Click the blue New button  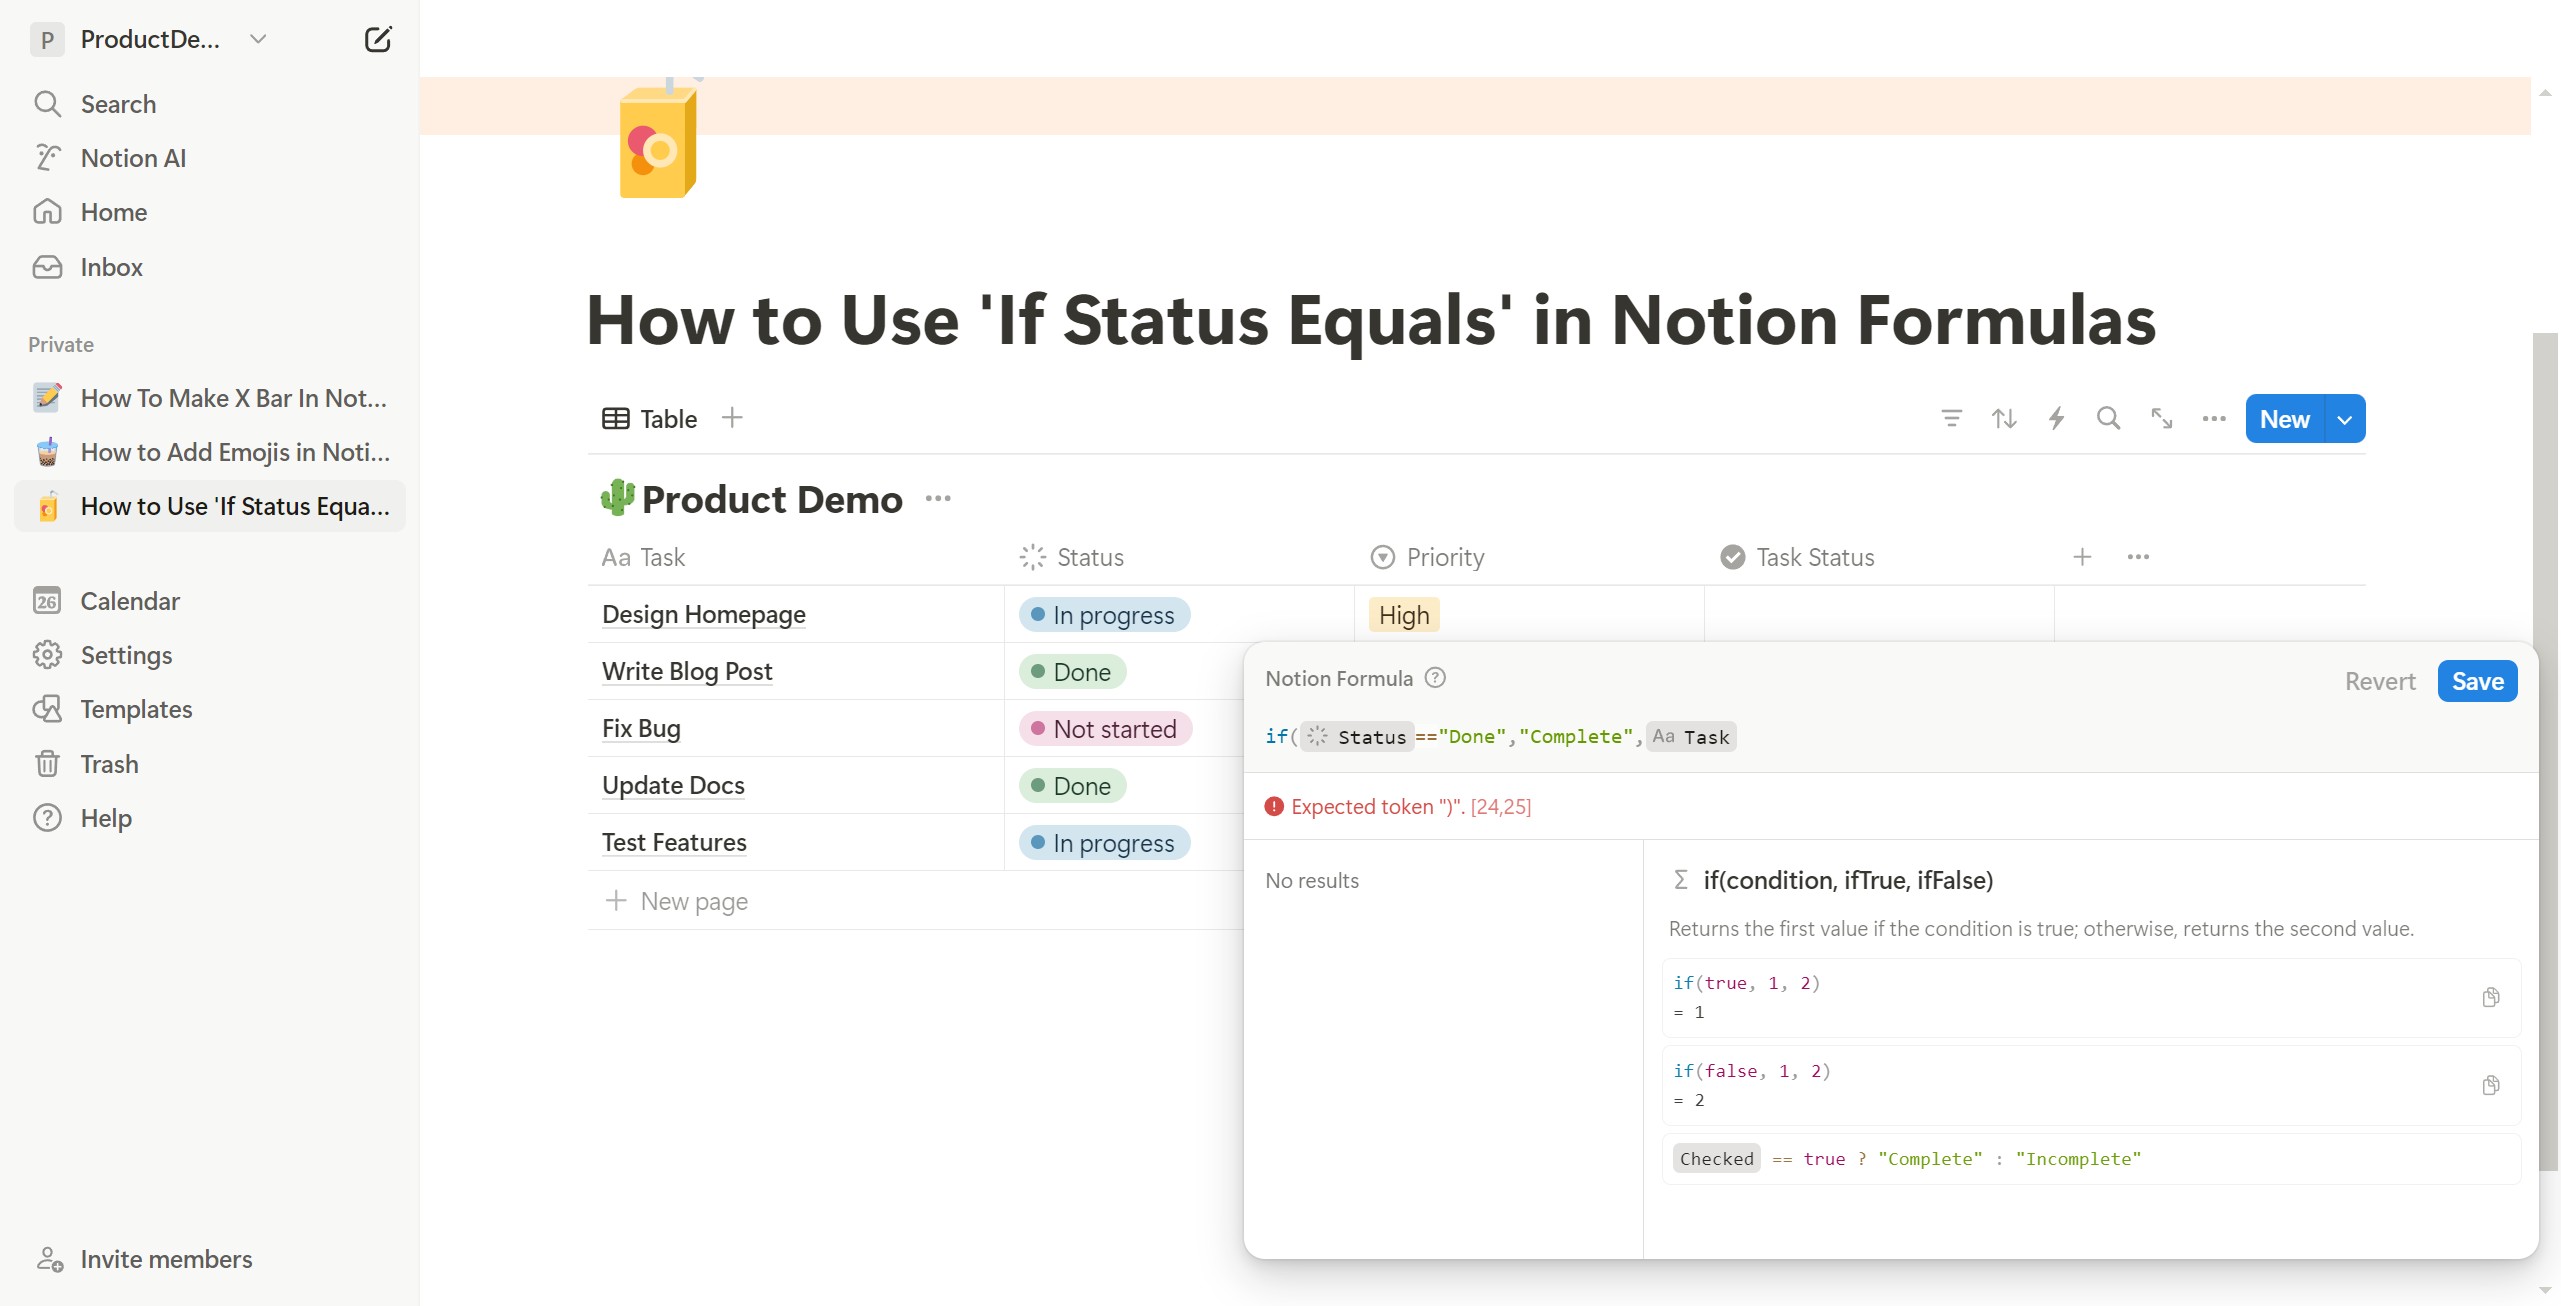tap(2285, 419)
